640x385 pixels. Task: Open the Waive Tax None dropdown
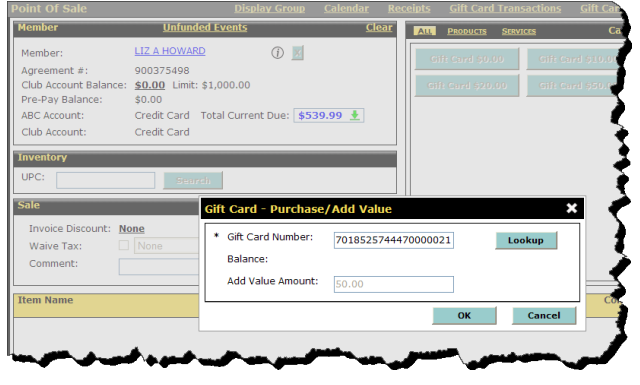(x=167, y=246)
